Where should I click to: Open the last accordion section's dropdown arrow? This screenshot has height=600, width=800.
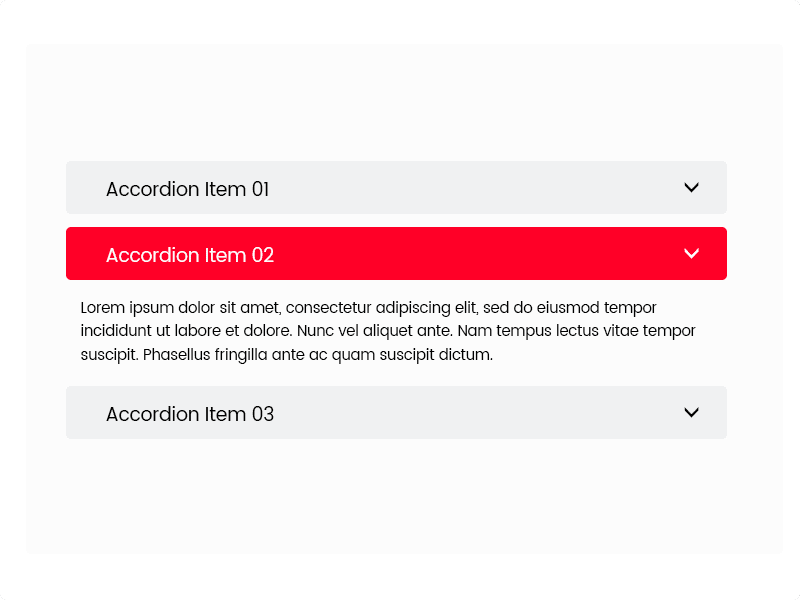pos(691,412)
